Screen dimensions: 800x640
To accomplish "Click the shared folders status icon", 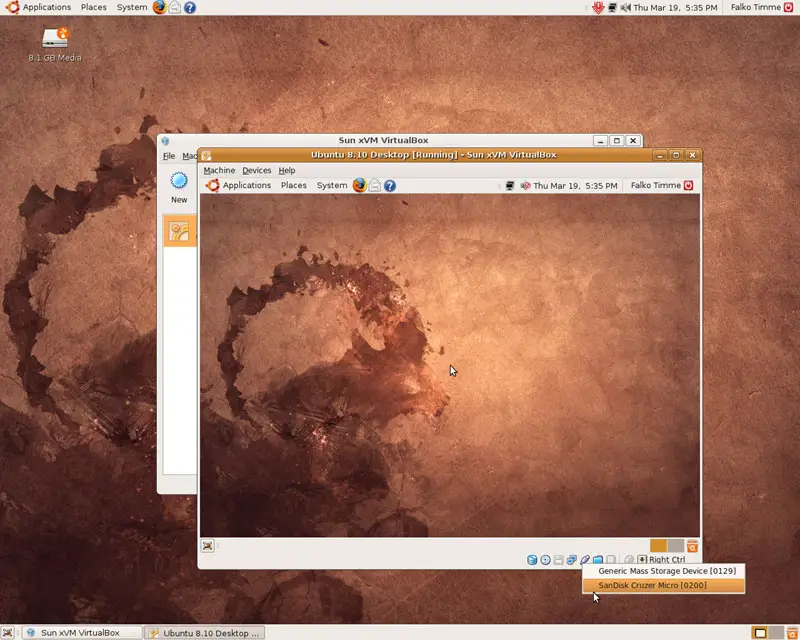I will click(x=598, y=560).
